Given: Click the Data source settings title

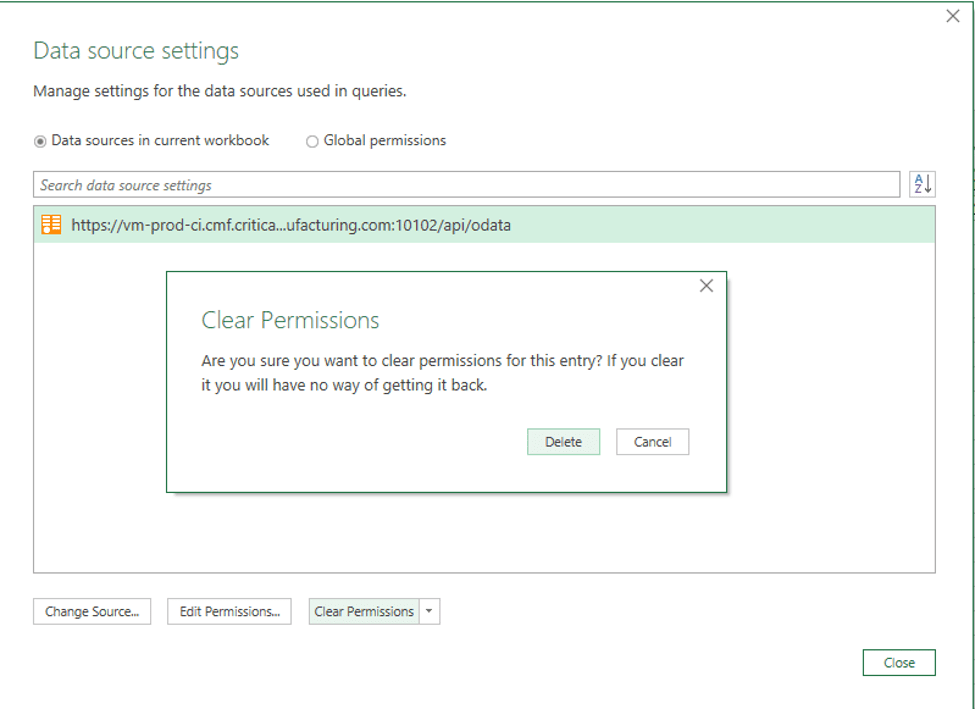Looking at the screenshot, I should click(x=136, y=51).
